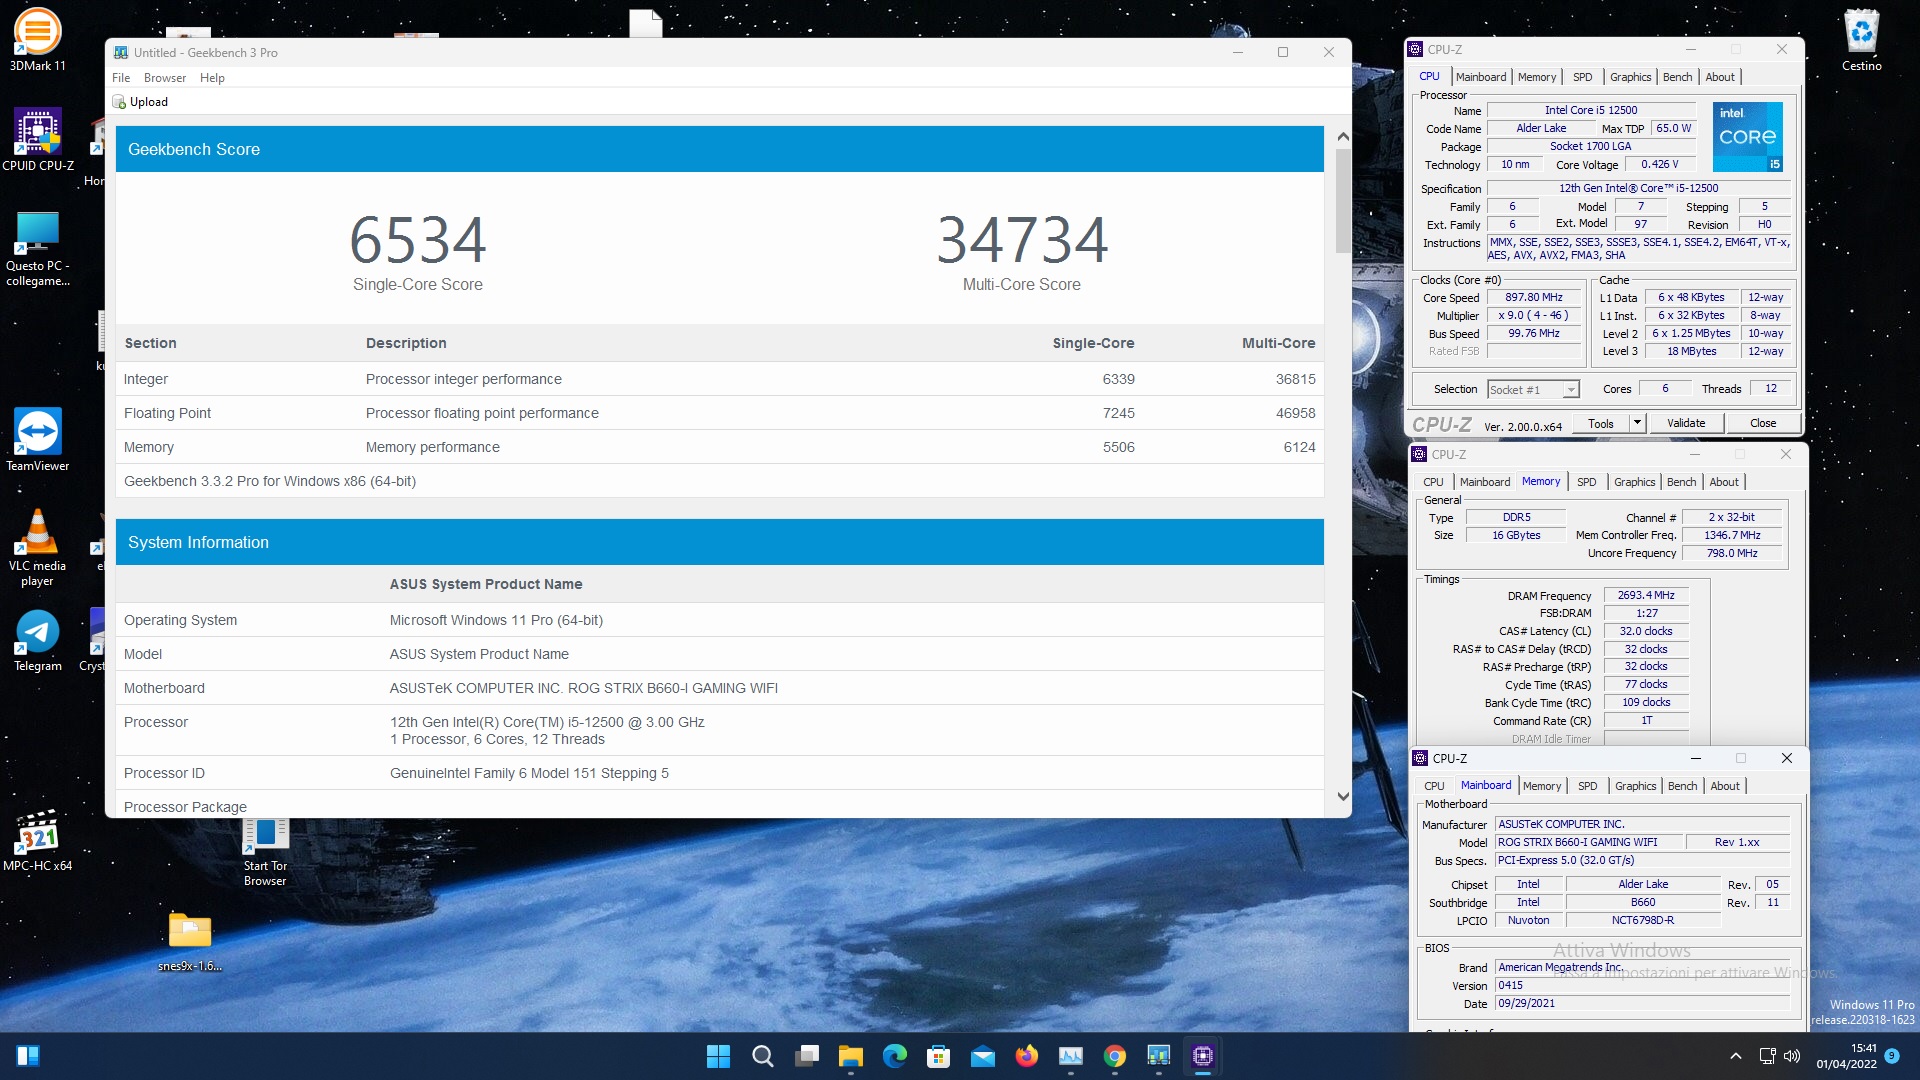Open Bench tab in top CPU-Z window
The width and height of the screenshot is (1920, 1080).
(x=1677, y=77)
